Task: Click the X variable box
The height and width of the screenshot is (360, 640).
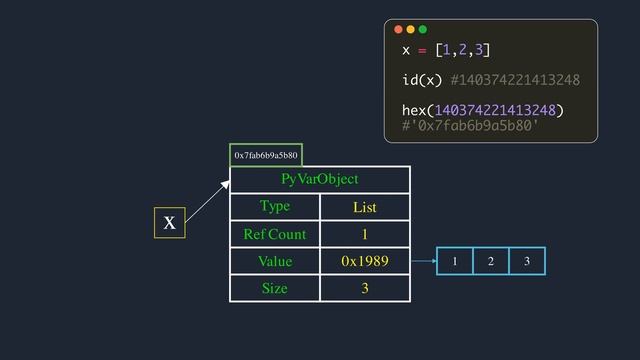Action: [x=170, y=223]
